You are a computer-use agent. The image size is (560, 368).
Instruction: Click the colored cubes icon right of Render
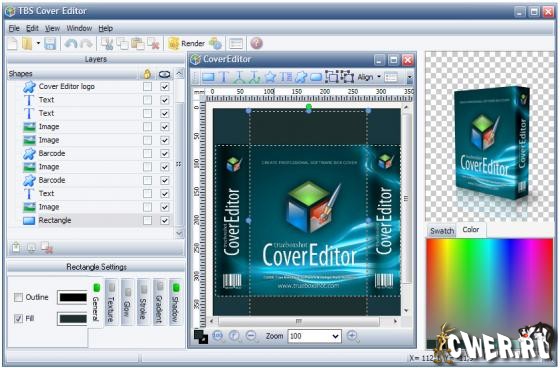[x=215, y=44]
